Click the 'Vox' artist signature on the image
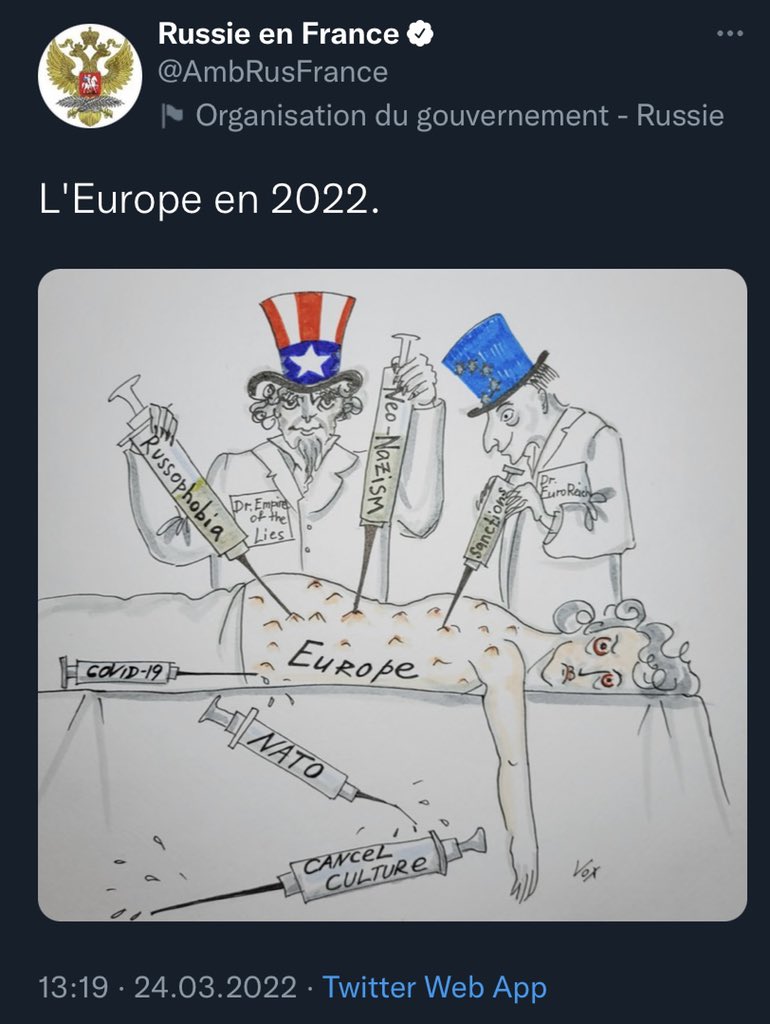 point(586,869)
